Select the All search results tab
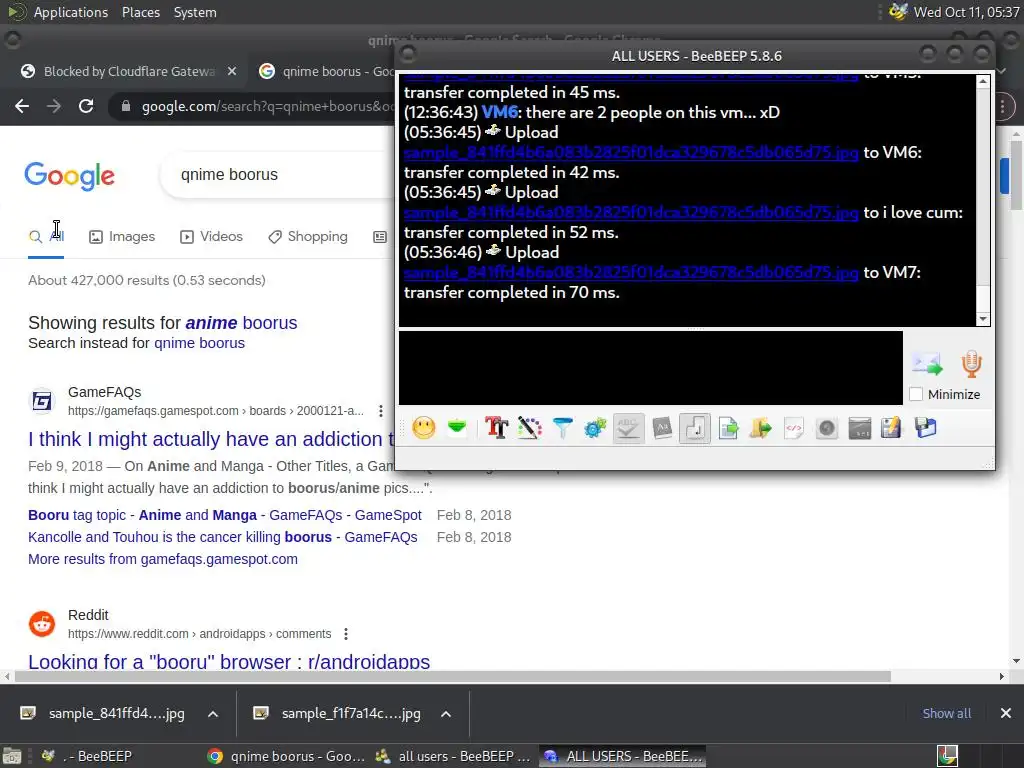1024x768 pixels. [x=46, y=236]
